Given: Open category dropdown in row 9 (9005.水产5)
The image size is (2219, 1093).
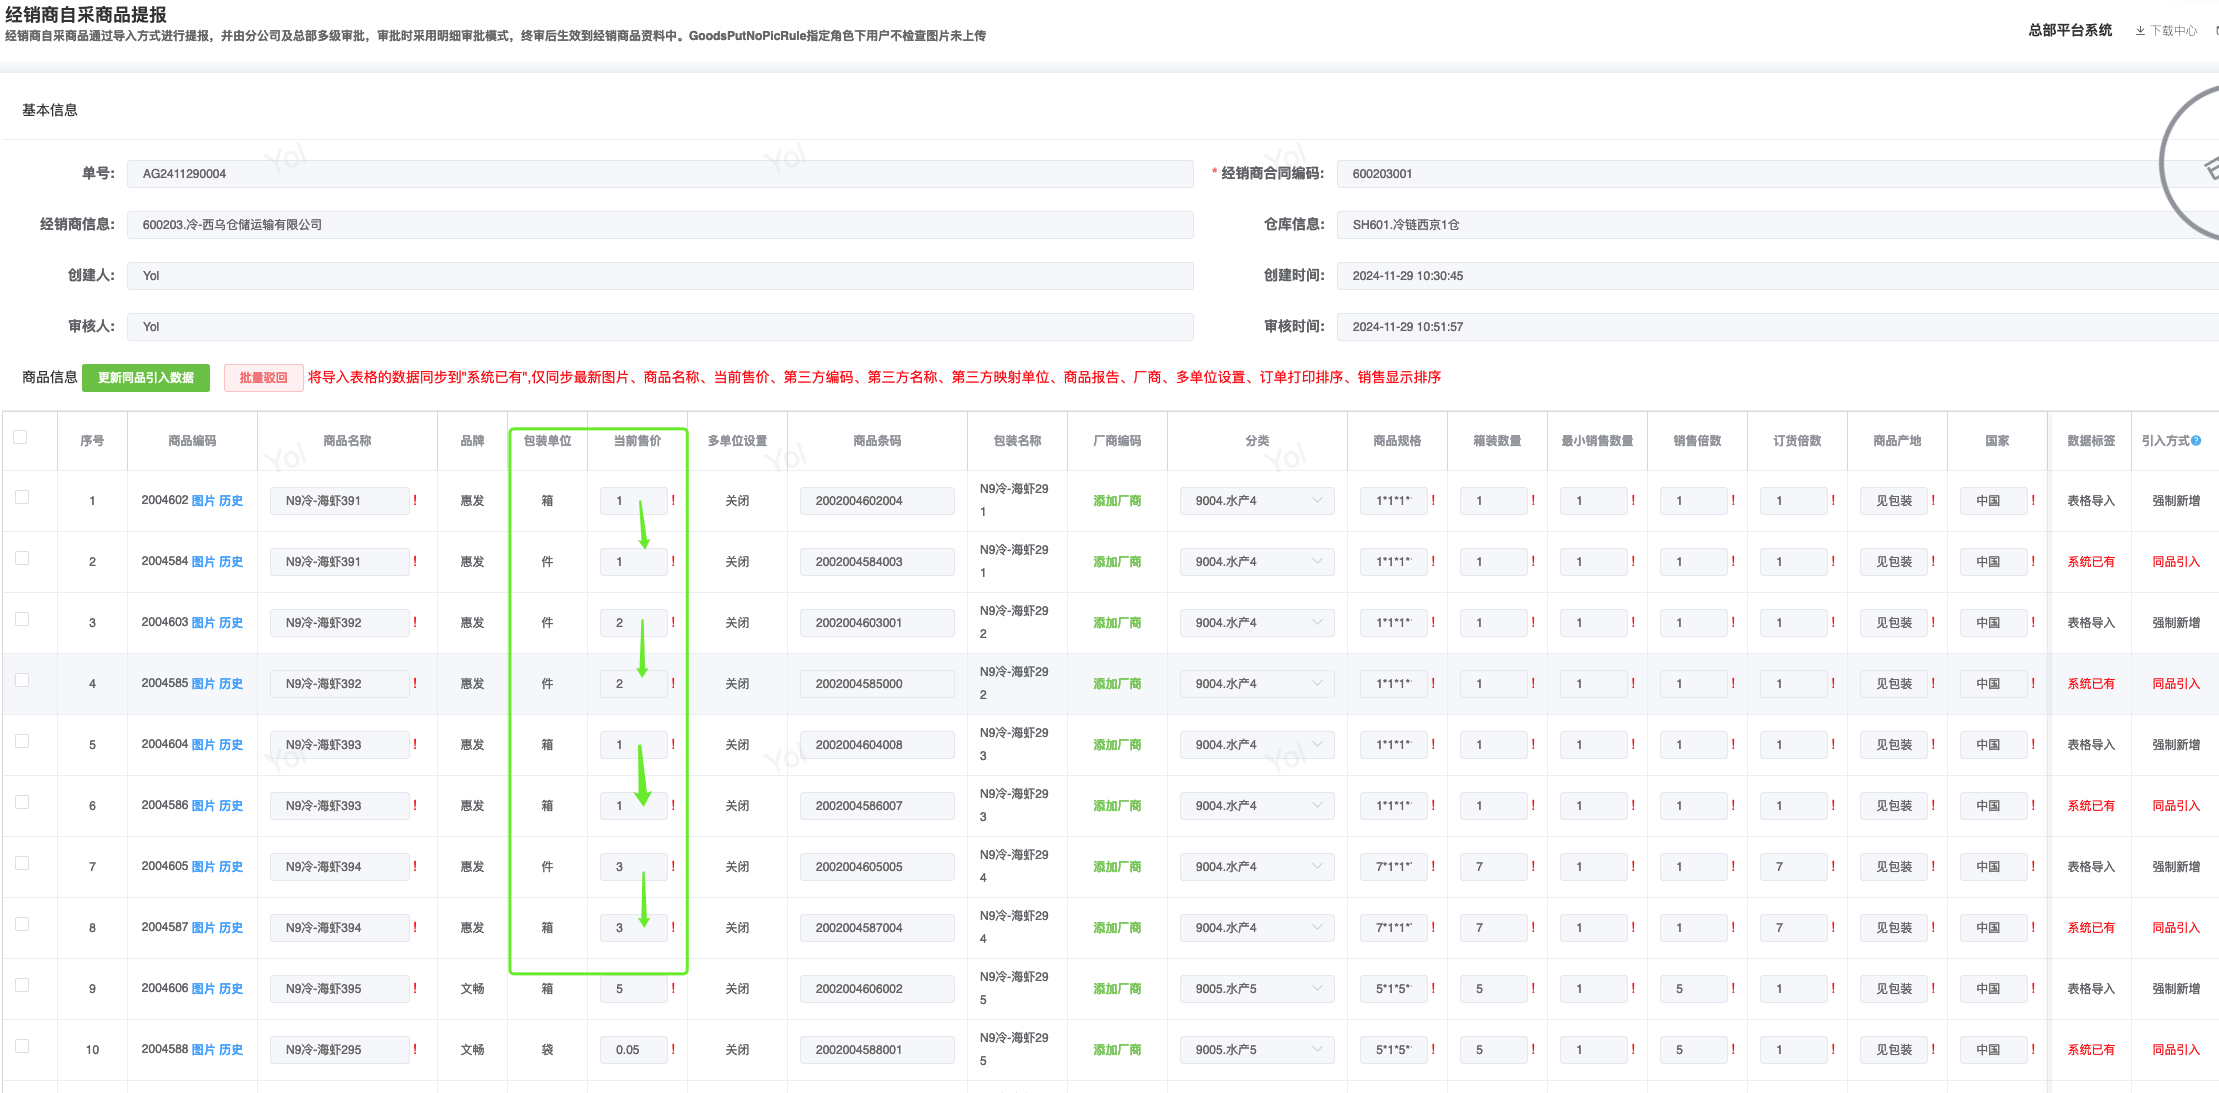Looking at the screenshot, I should pos(1256,989).
